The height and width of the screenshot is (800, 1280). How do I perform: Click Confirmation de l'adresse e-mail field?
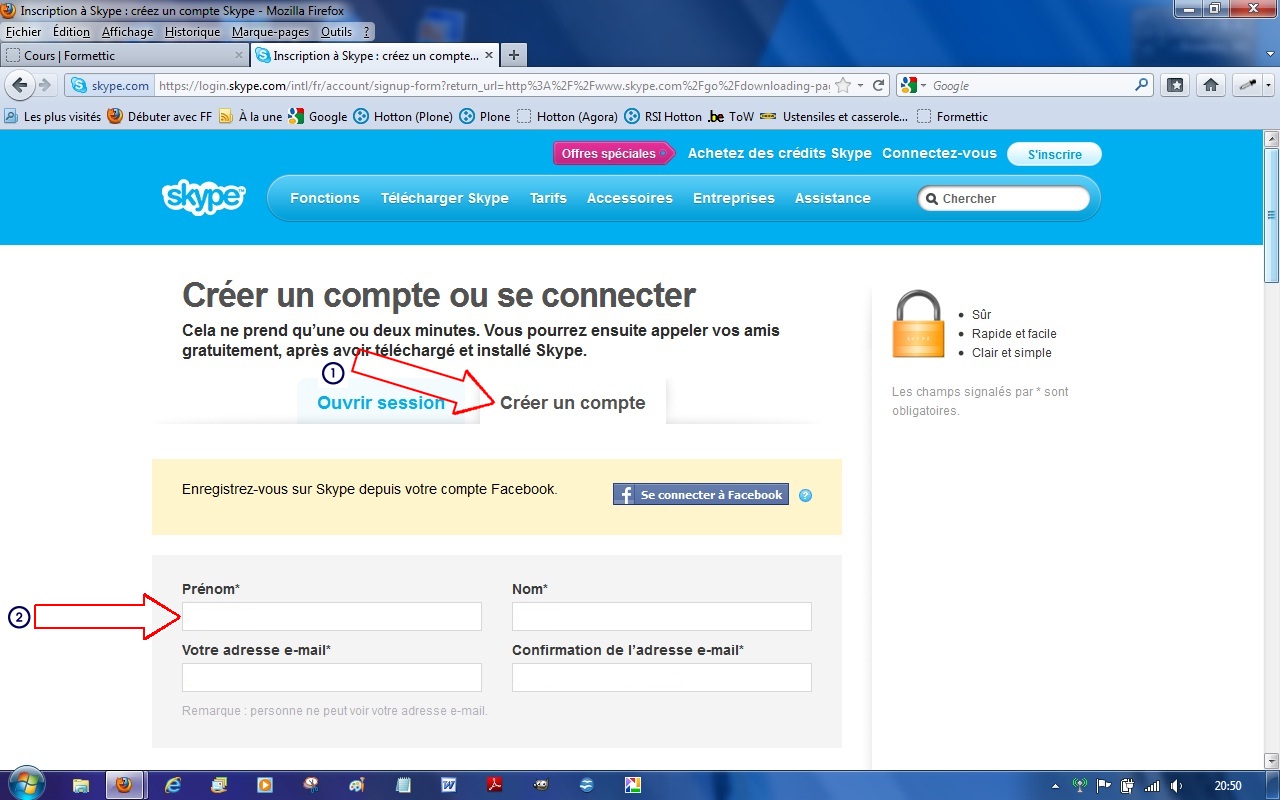coord(662,677)
